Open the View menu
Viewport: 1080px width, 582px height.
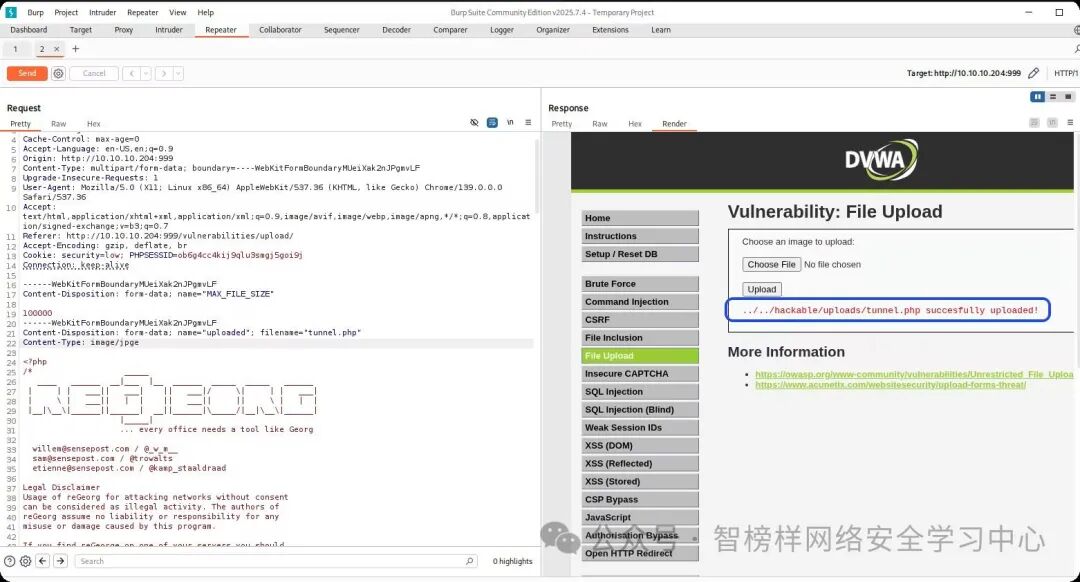click(x=178, y=12)
